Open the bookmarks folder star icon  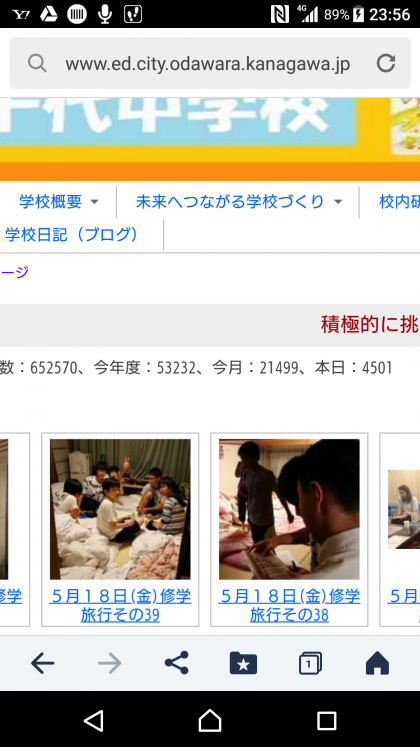(x=243, y=663)
